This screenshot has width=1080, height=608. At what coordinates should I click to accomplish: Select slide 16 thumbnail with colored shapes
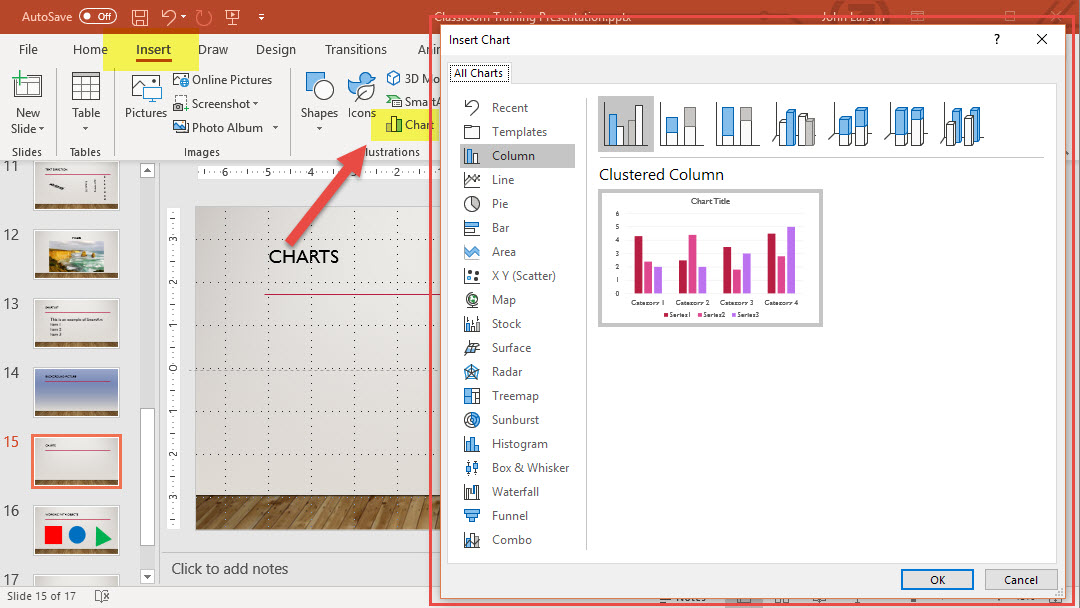(x=77, y=531)
